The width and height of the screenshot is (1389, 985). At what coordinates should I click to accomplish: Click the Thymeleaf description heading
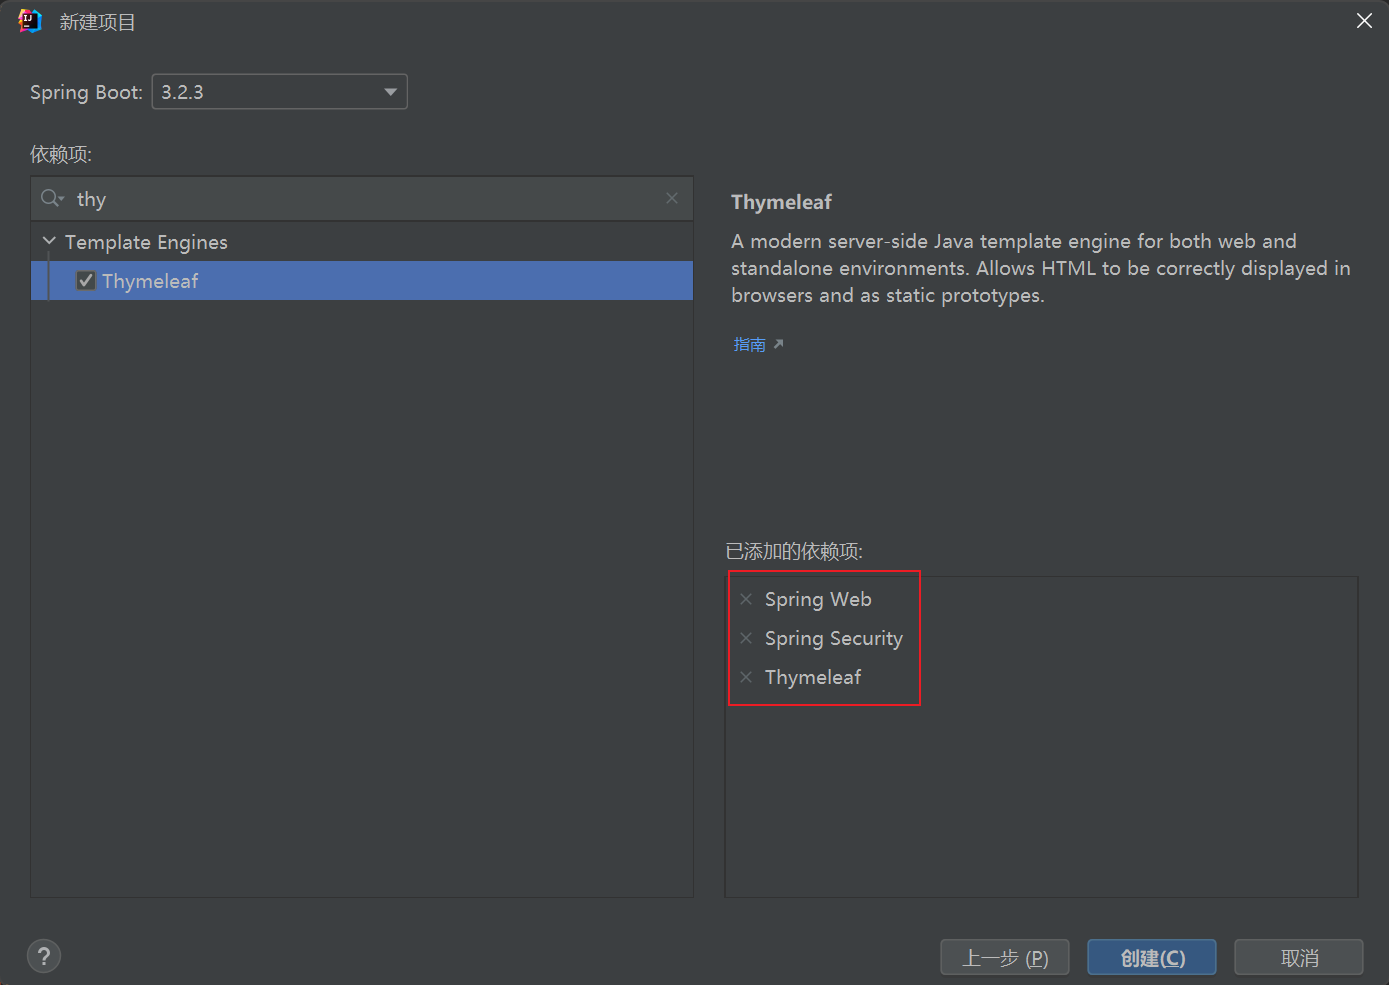pyautogui.click(x=781, y=202)
